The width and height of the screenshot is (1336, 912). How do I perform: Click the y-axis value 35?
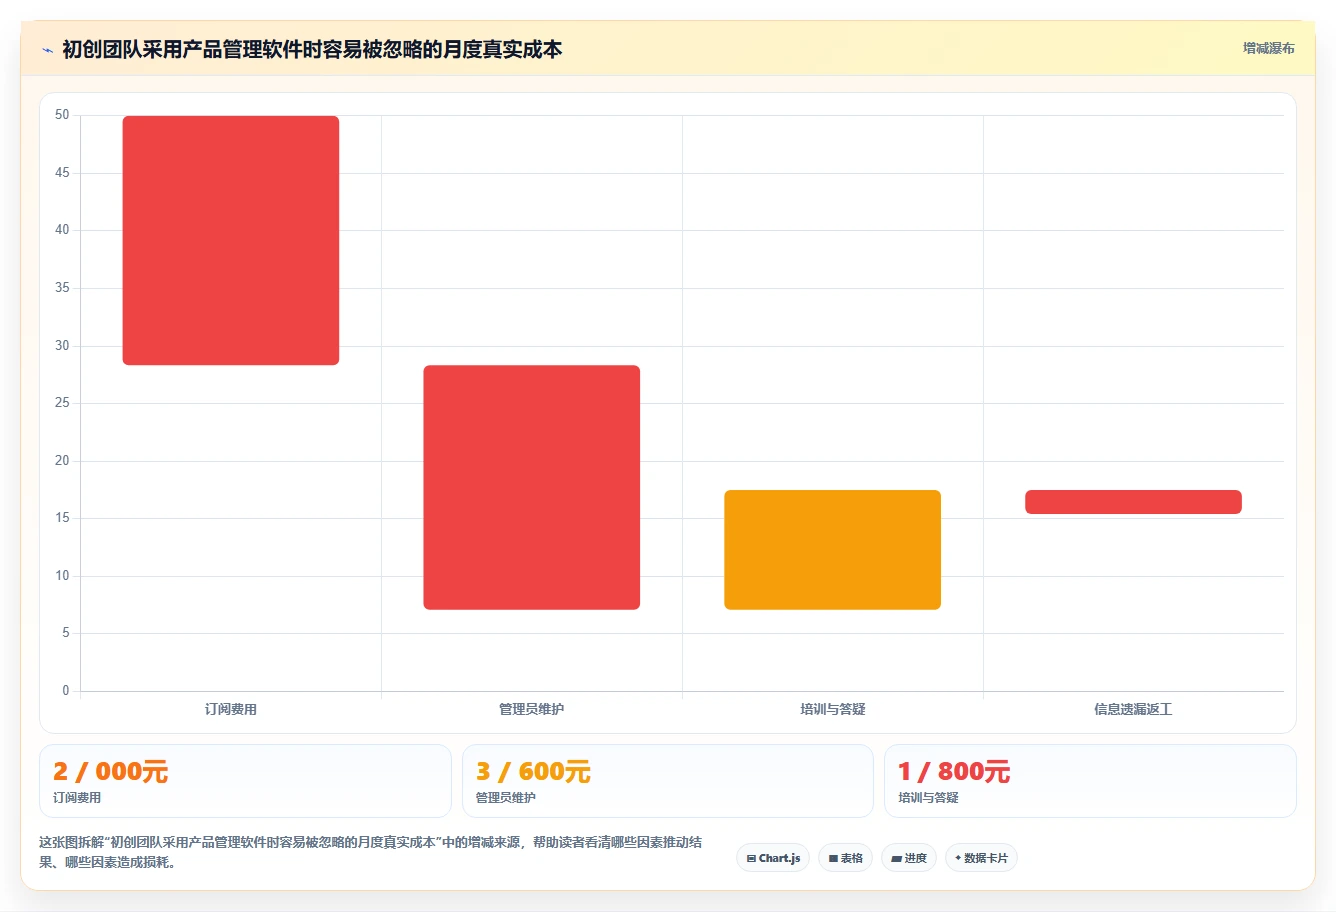(x=62, y=288)
